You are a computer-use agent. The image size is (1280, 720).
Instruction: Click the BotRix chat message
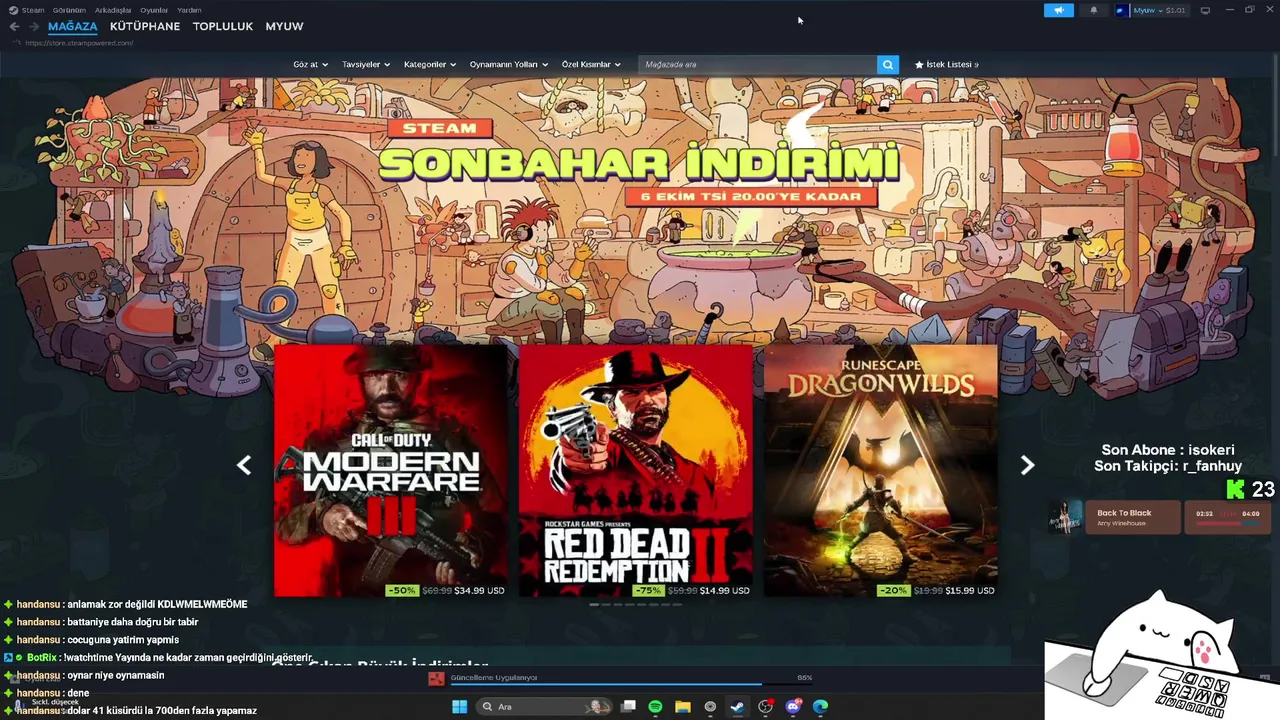click(157, 657)
